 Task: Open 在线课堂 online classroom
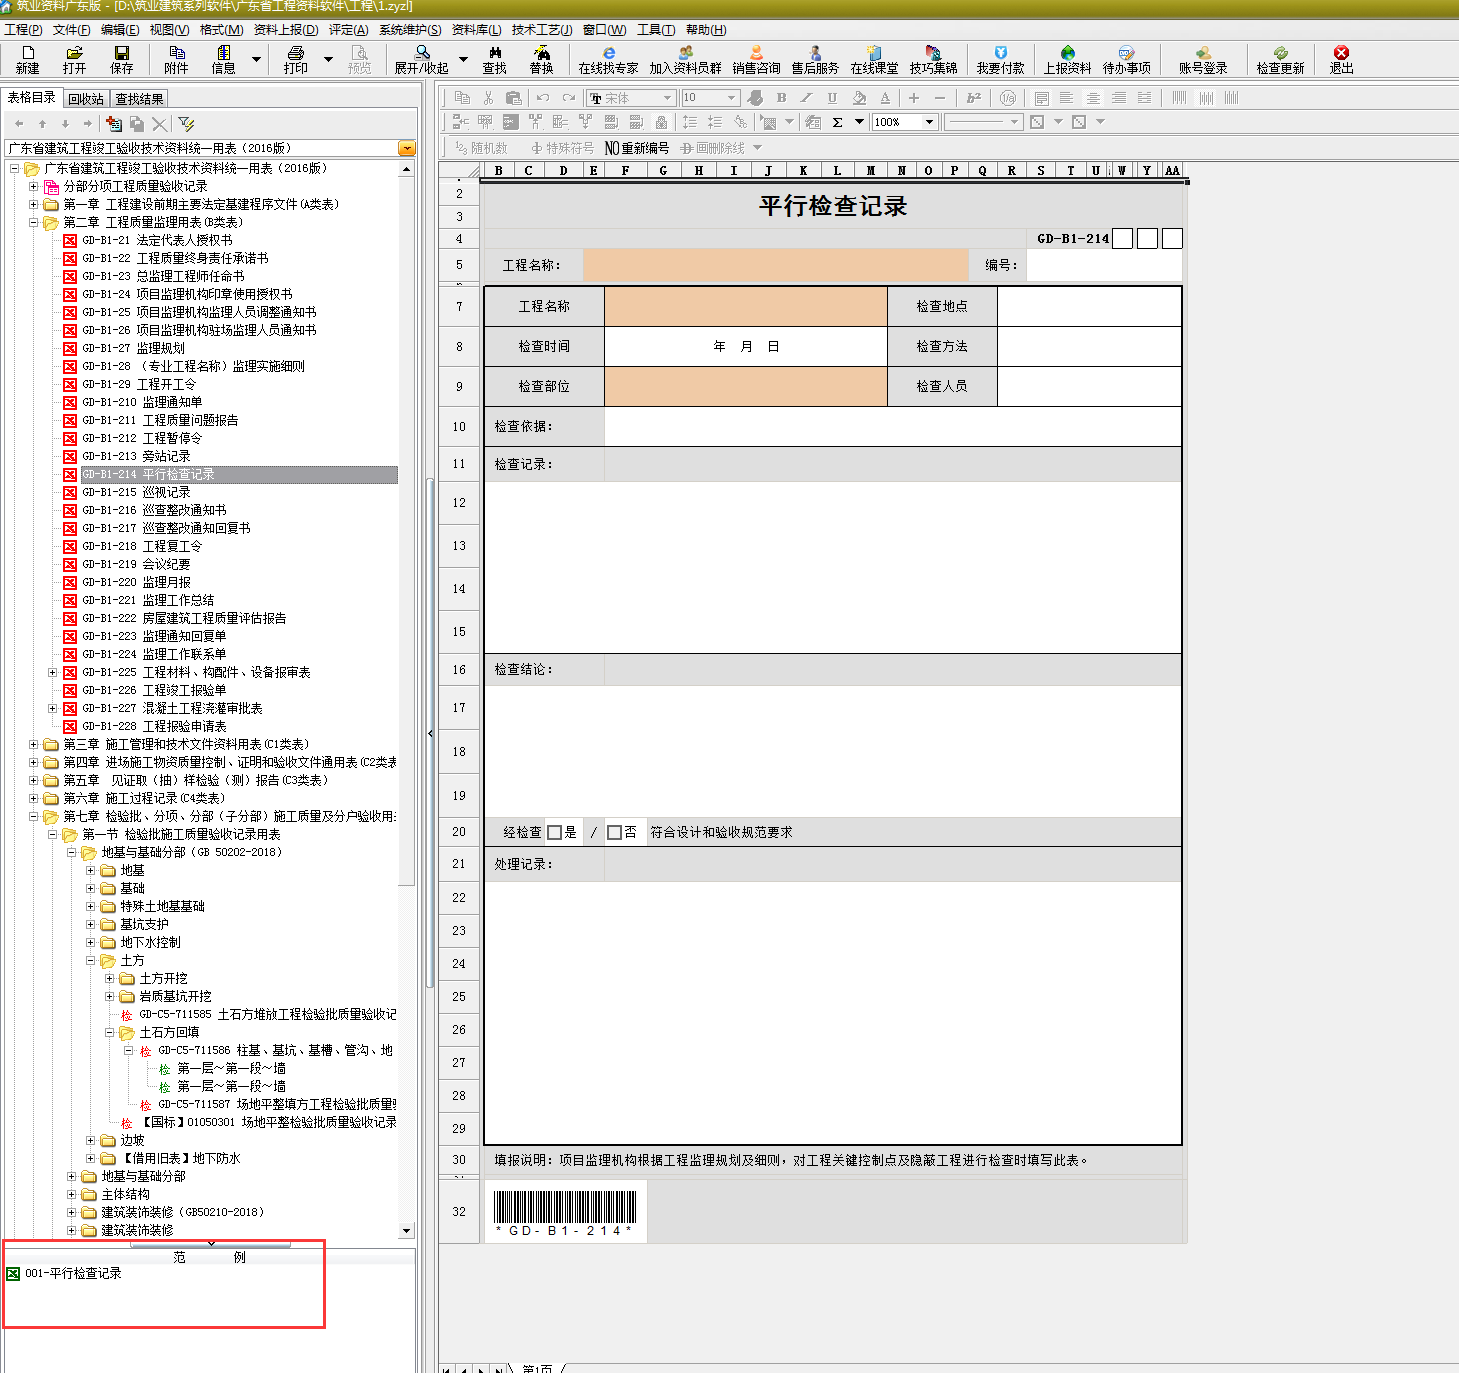(874, 59)
